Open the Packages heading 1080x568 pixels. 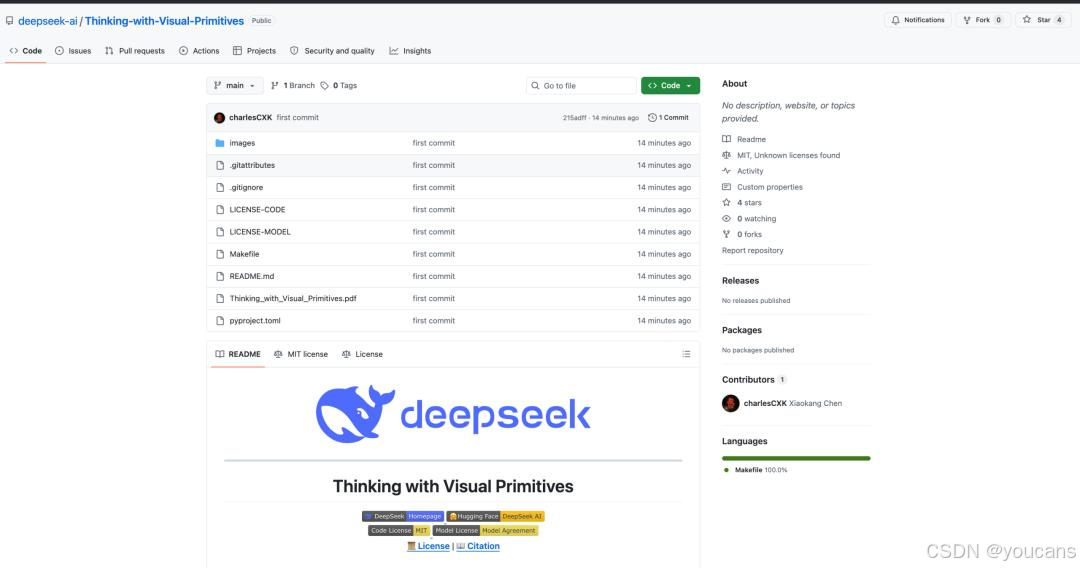(742, 330)
